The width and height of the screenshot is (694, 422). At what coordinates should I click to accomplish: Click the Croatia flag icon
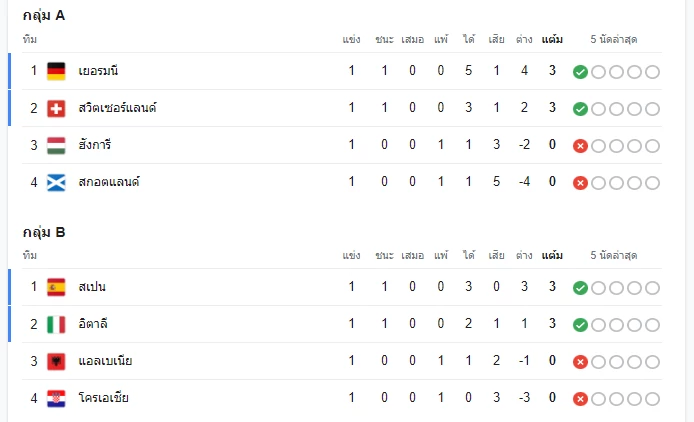click(56, 399)
